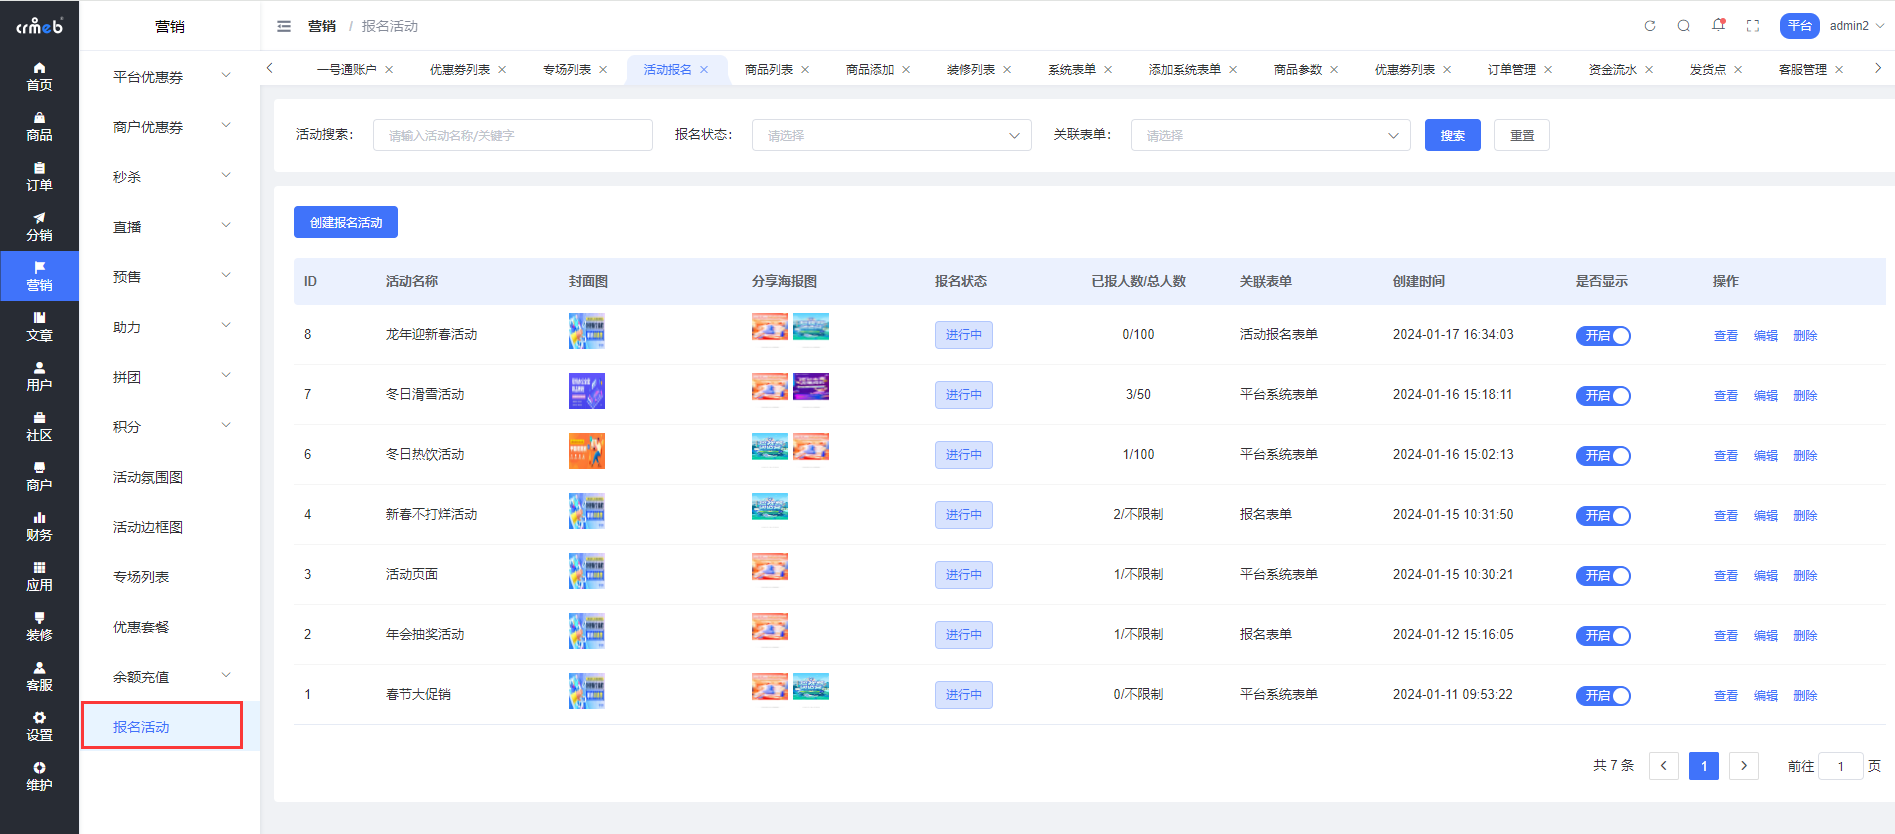Toggle display switch for 春节大促销
Image resolution: width=1895 pixels, height=834 pixels.
[1603, 696]
